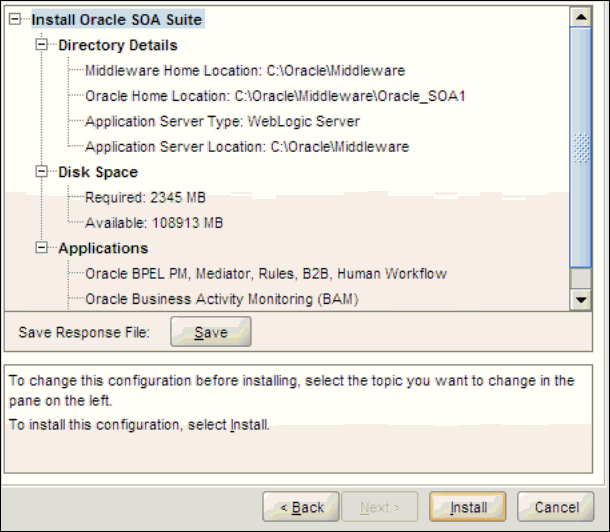The image size is (610, 532).
Task: Click the scroll up arrow
Action: [x=580, y=17]
